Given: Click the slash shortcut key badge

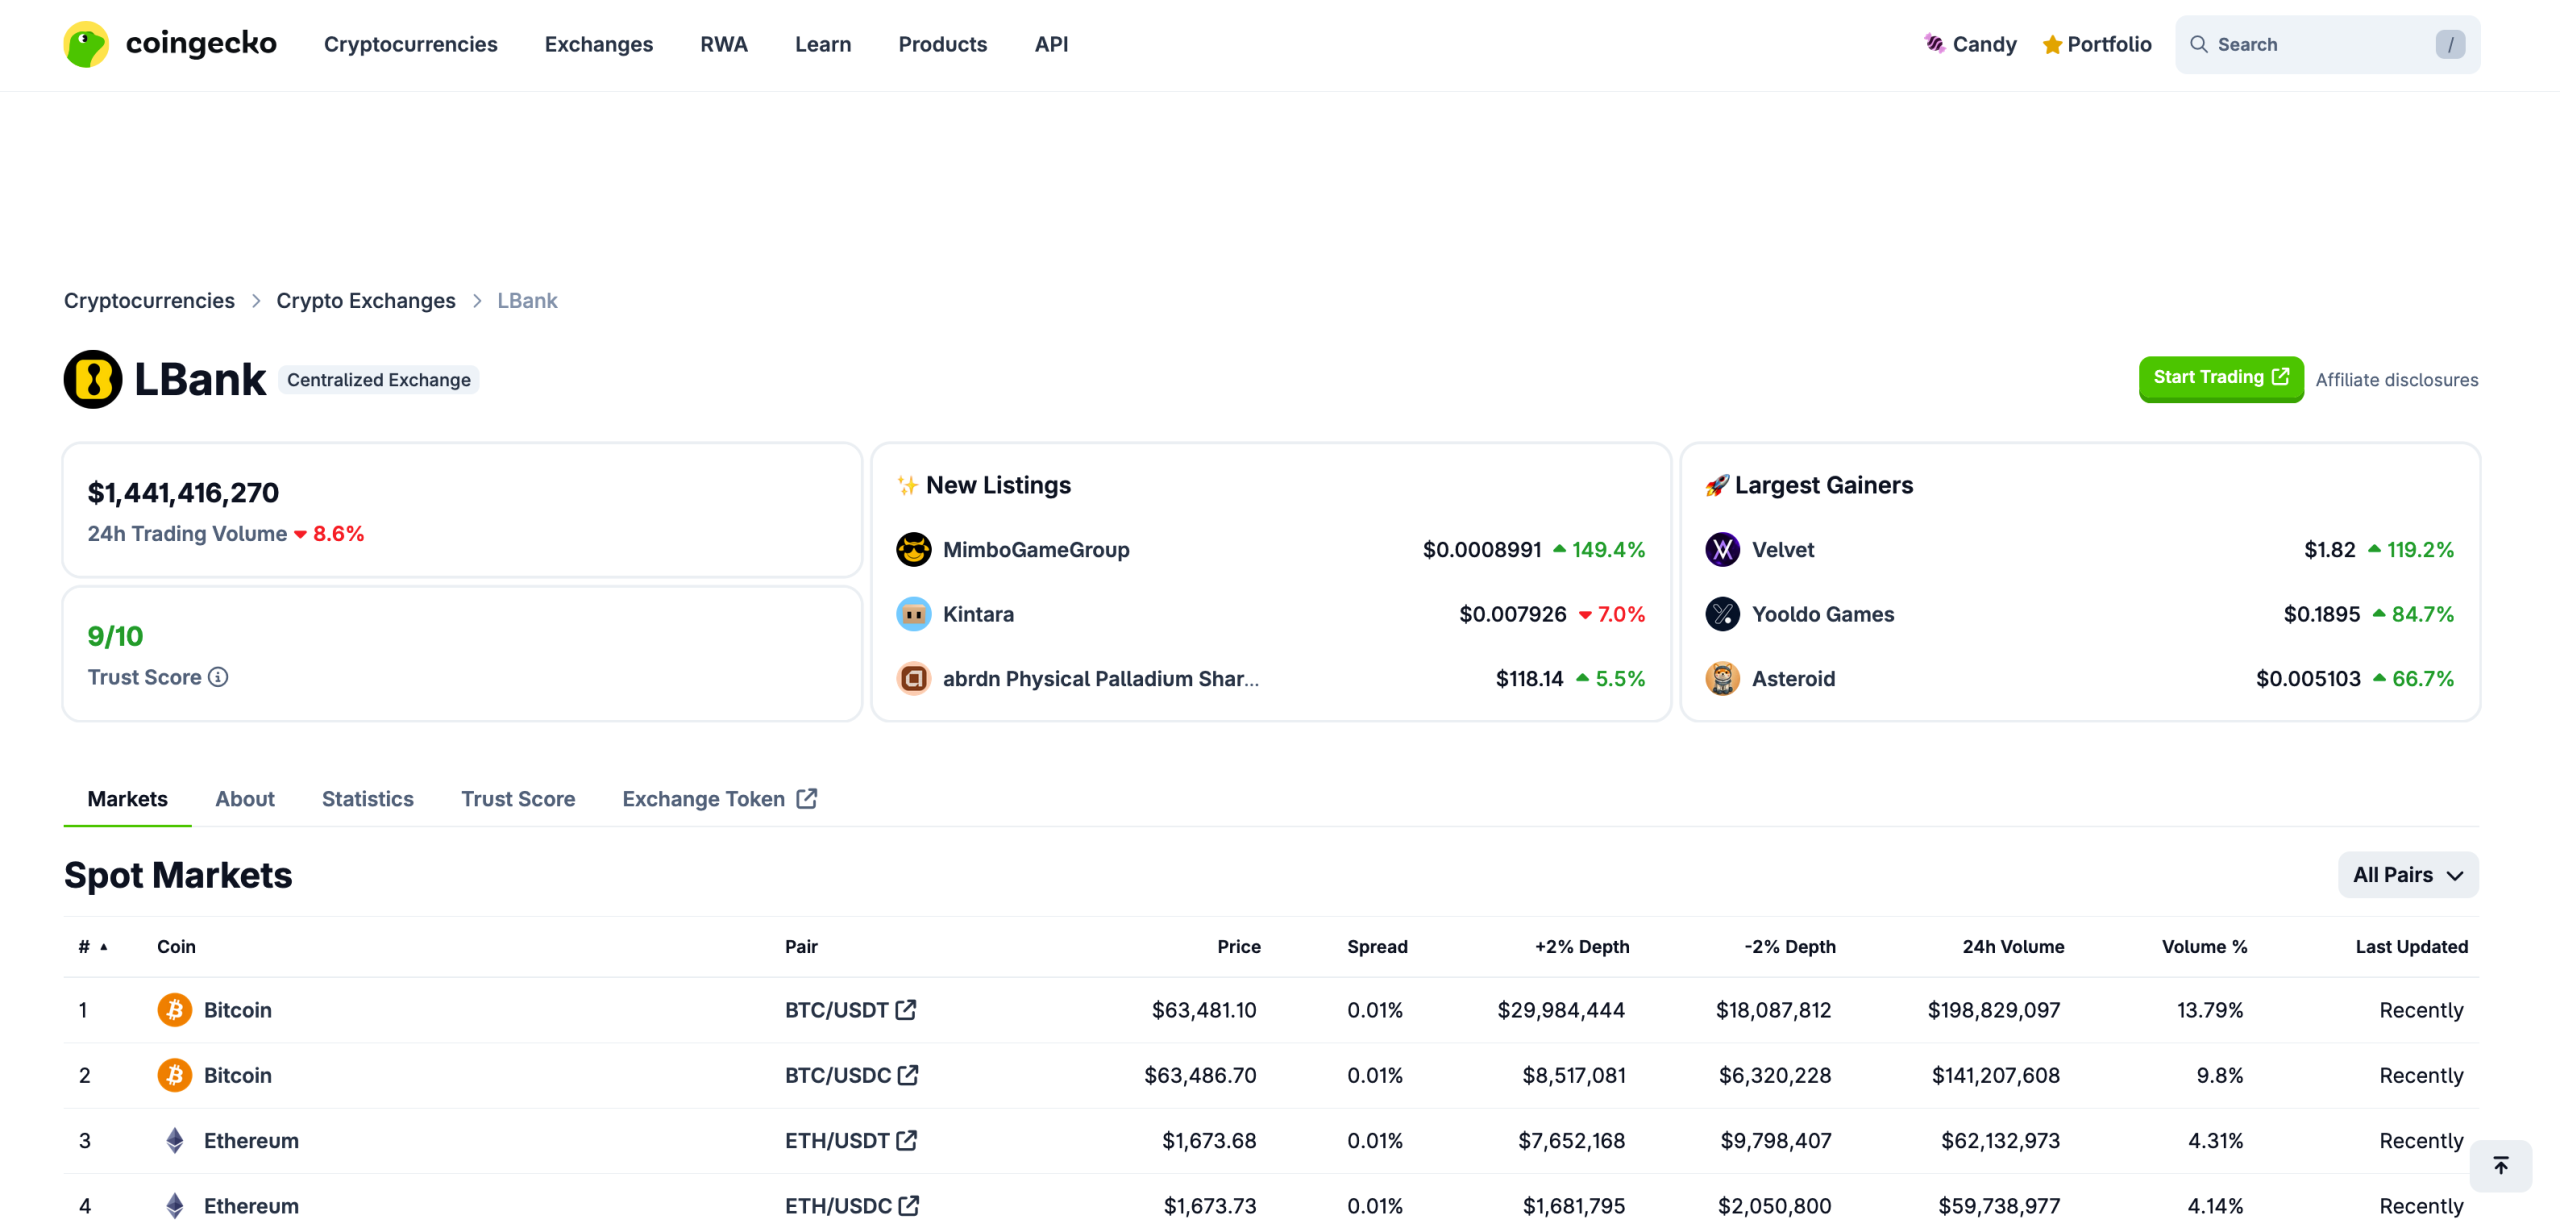Looking at the screenshot, I should point(2450,44).
